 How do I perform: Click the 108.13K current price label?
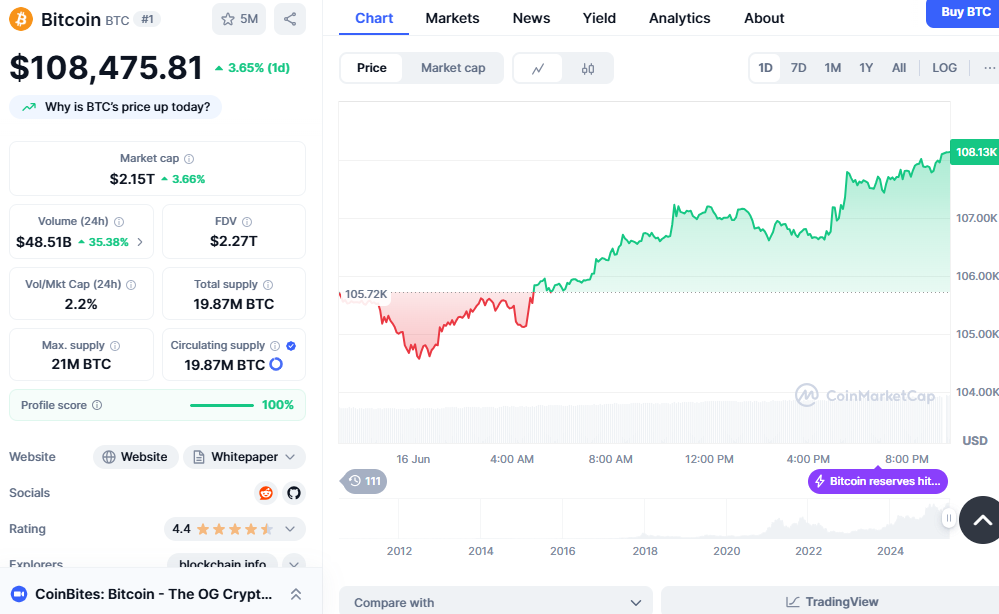coord(975,152)
